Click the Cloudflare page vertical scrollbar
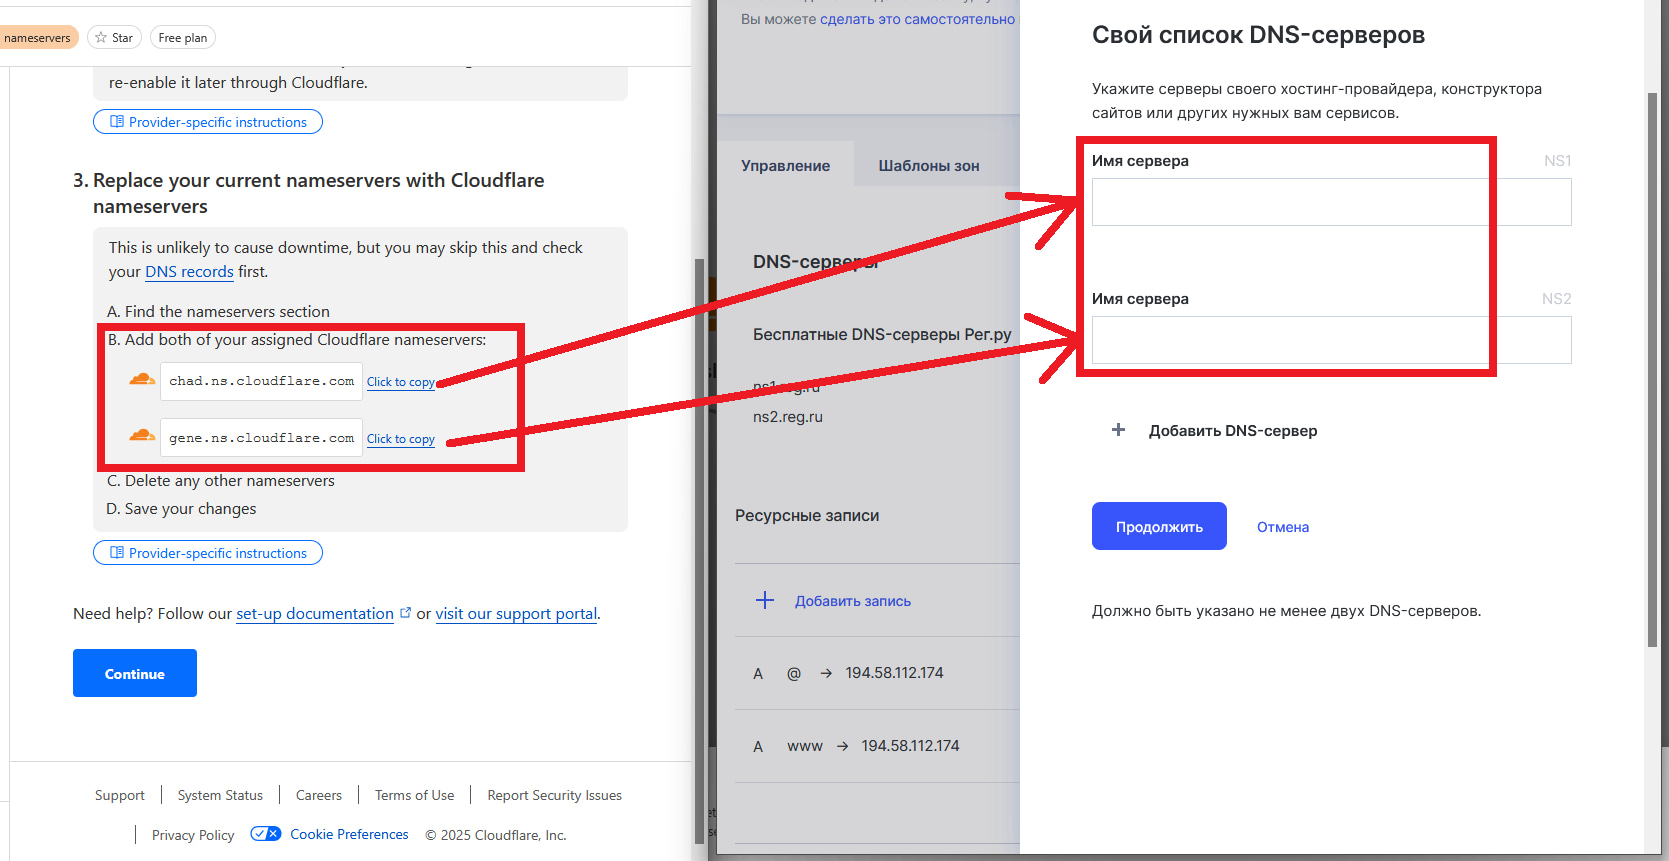 click(700, 550)
